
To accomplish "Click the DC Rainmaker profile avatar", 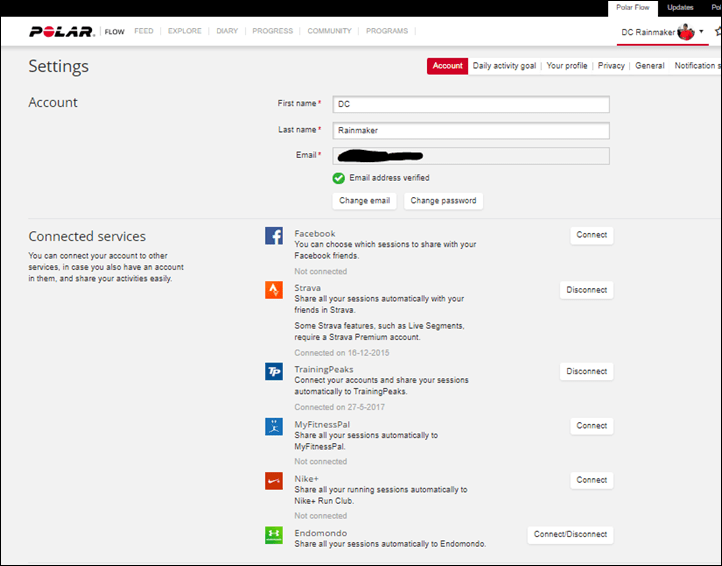I will coord(686,32).
